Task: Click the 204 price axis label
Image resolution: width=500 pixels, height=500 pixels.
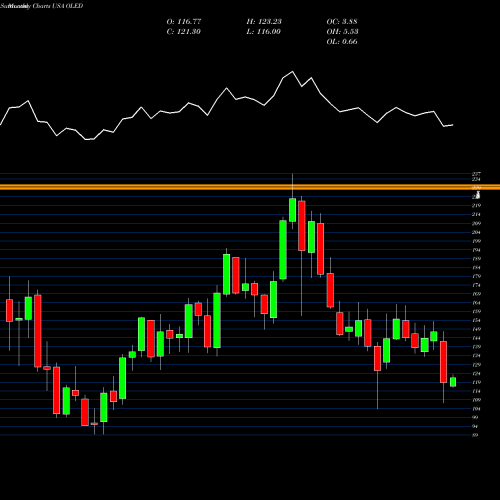Action: (x=476, y=232)
